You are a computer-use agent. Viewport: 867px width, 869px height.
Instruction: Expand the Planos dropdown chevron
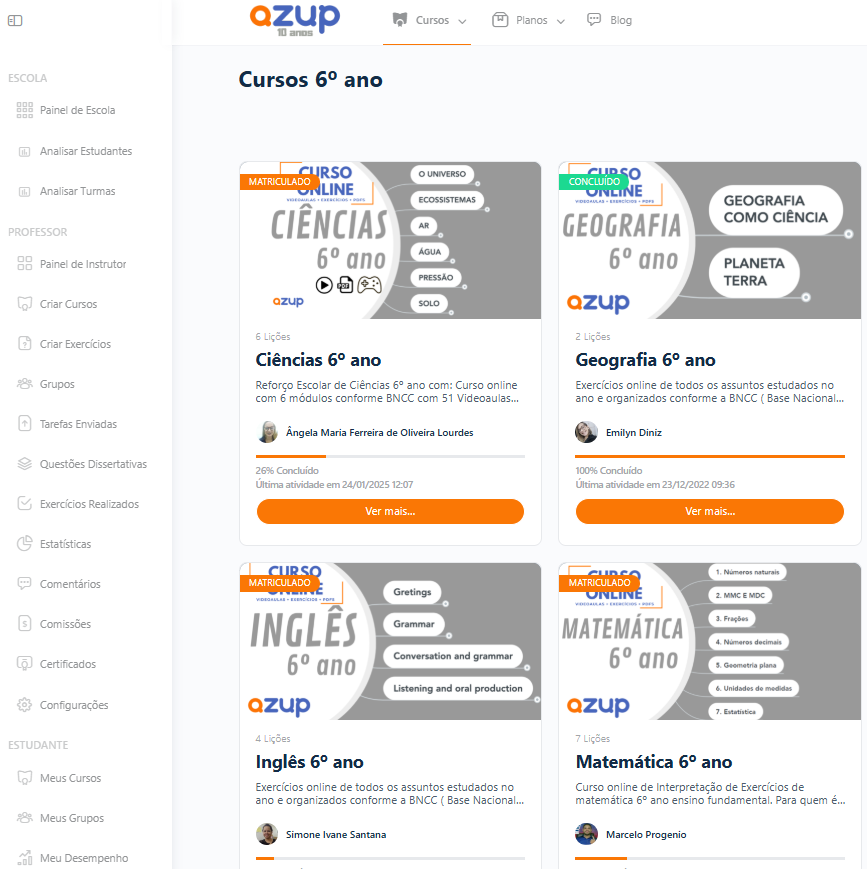click(x=560, y=21)
